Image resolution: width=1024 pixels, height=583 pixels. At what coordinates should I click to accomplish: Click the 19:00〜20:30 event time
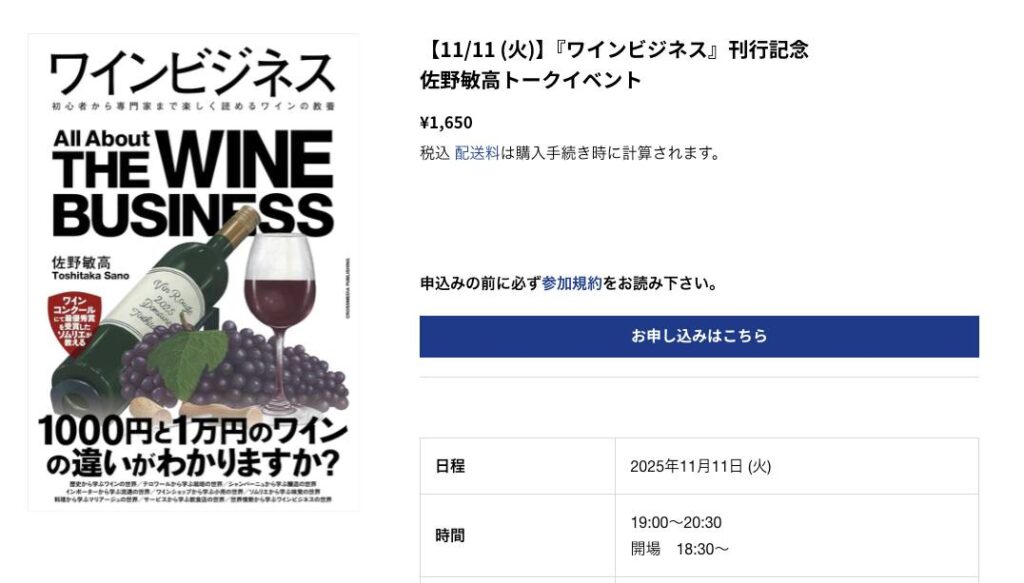[676, 523]
